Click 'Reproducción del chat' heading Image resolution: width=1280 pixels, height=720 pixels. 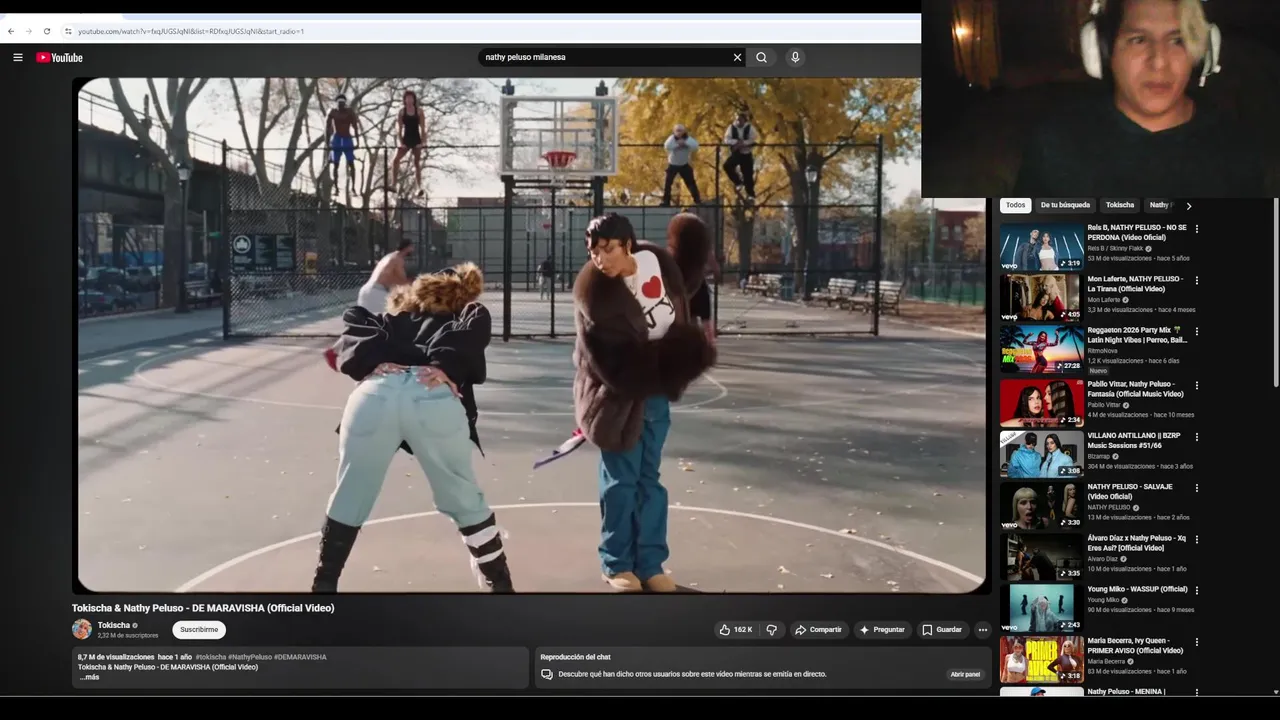(575, 657)
